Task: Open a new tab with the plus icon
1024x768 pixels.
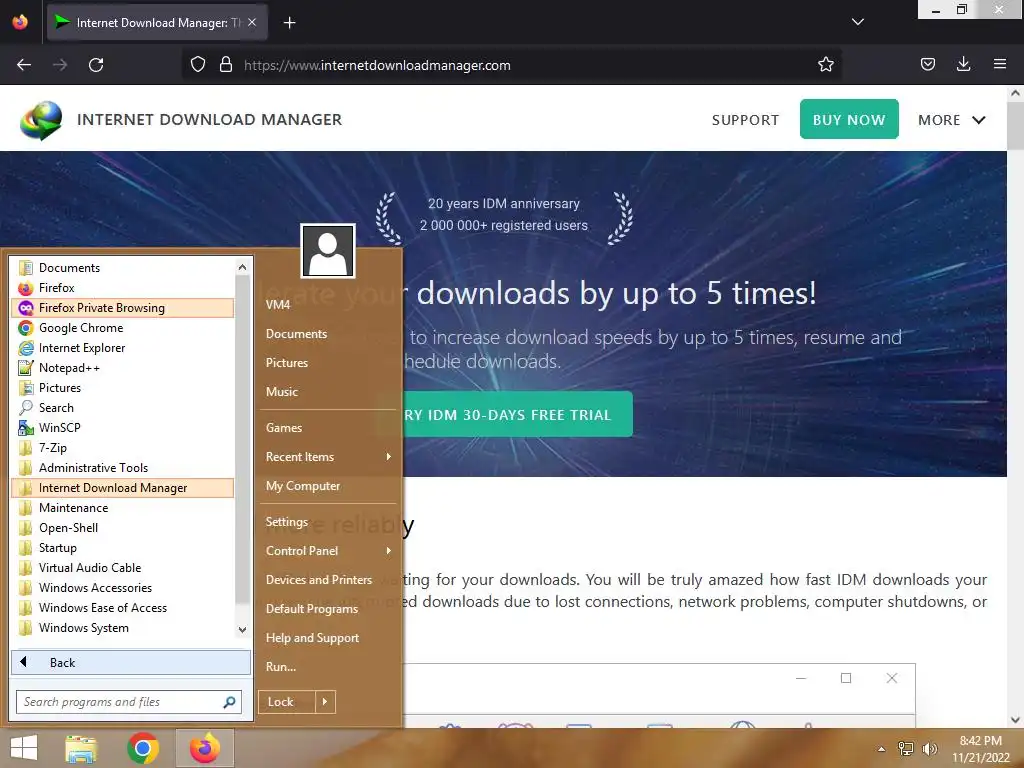Action: click(289, 23)
